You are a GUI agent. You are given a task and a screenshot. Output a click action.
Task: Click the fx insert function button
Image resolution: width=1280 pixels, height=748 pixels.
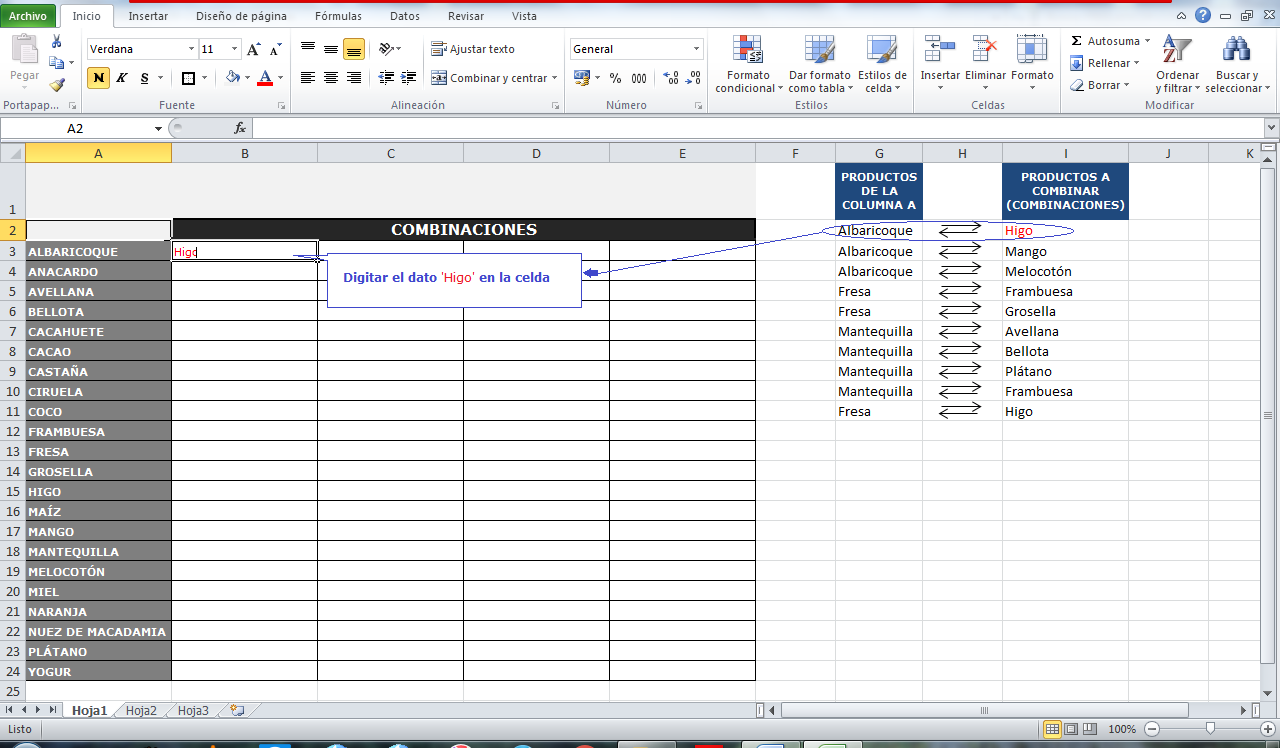[240, 128]
